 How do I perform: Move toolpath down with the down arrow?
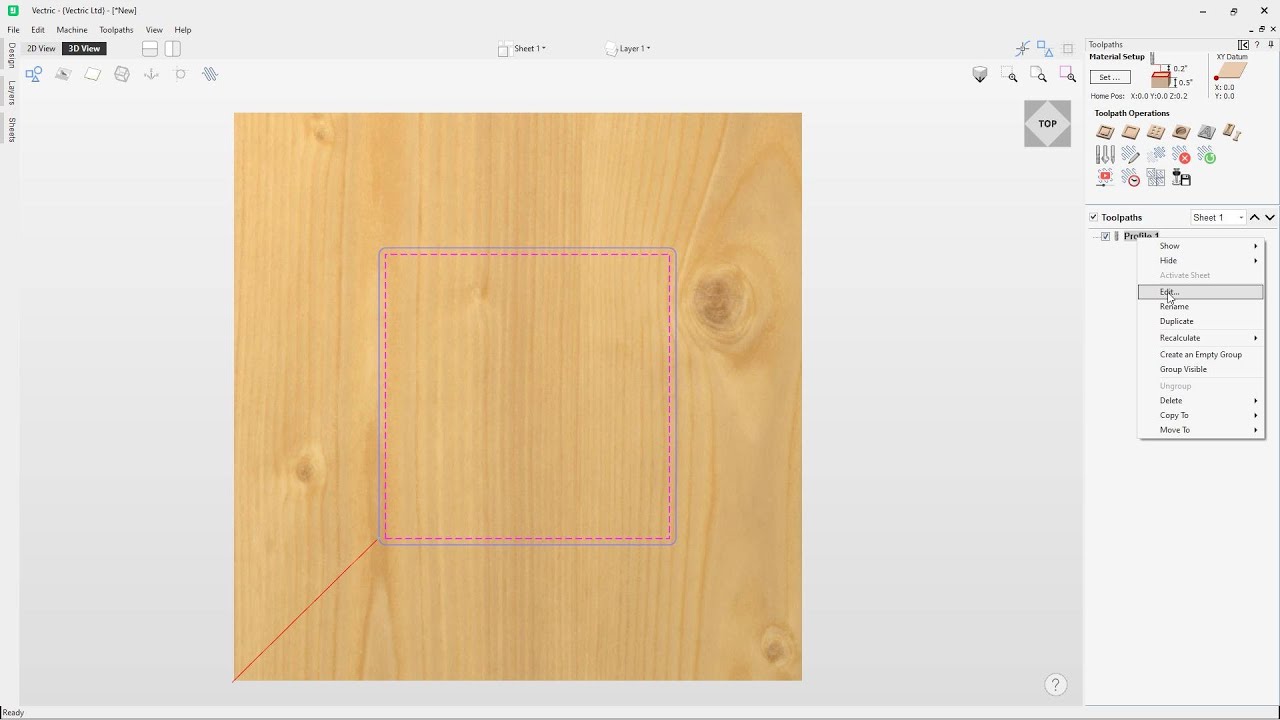(1270, 217)
